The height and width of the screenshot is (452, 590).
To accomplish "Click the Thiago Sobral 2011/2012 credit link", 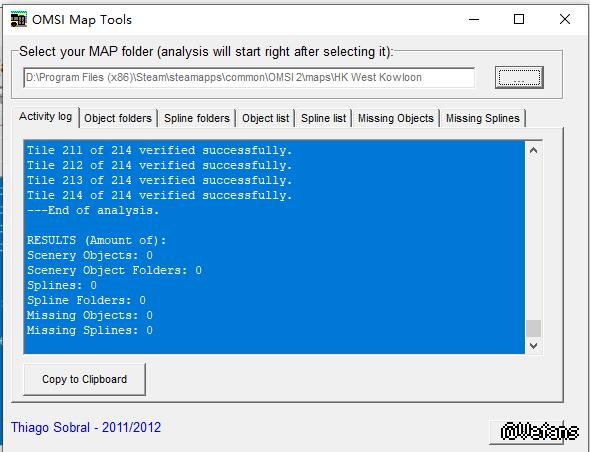I will tap(86, 428).
